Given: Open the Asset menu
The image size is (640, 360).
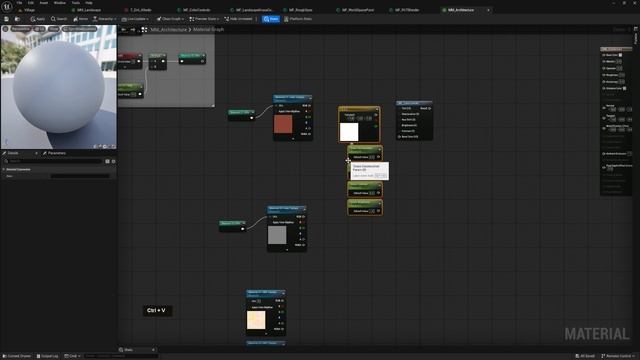Looking at the screenshot, I should coord(44,3).
